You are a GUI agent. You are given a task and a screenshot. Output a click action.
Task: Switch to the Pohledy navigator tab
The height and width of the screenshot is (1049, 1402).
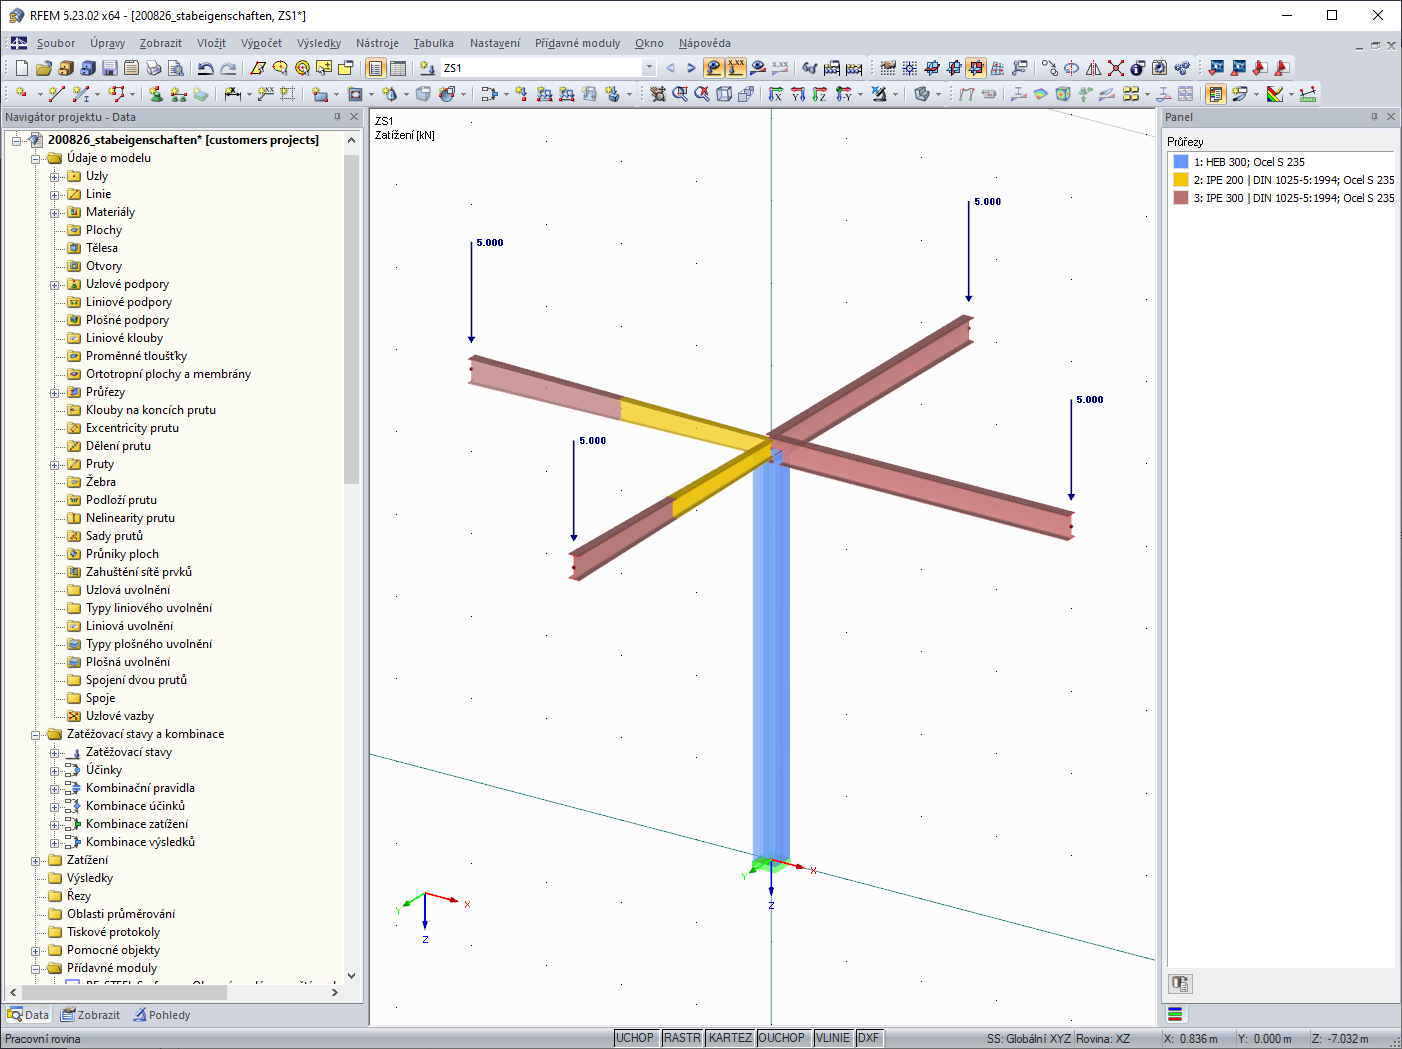(x=162, y=1015)
